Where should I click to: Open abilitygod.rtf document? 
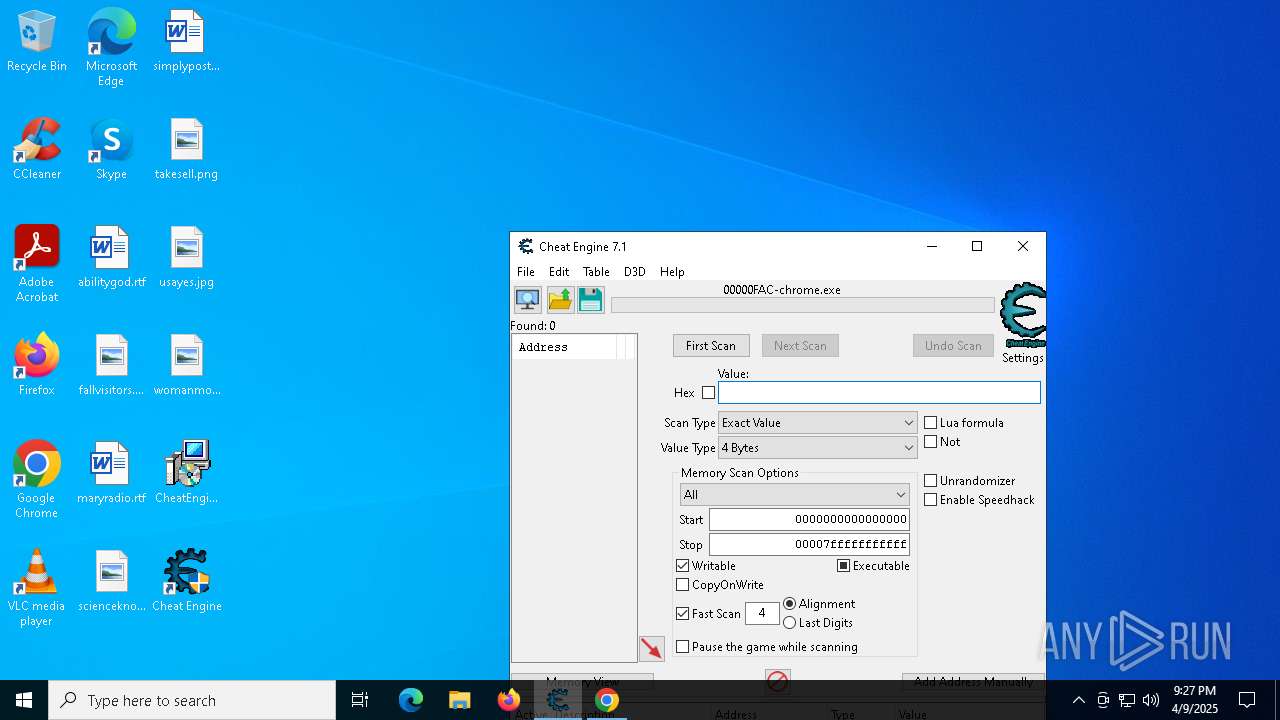coord(111,257)
